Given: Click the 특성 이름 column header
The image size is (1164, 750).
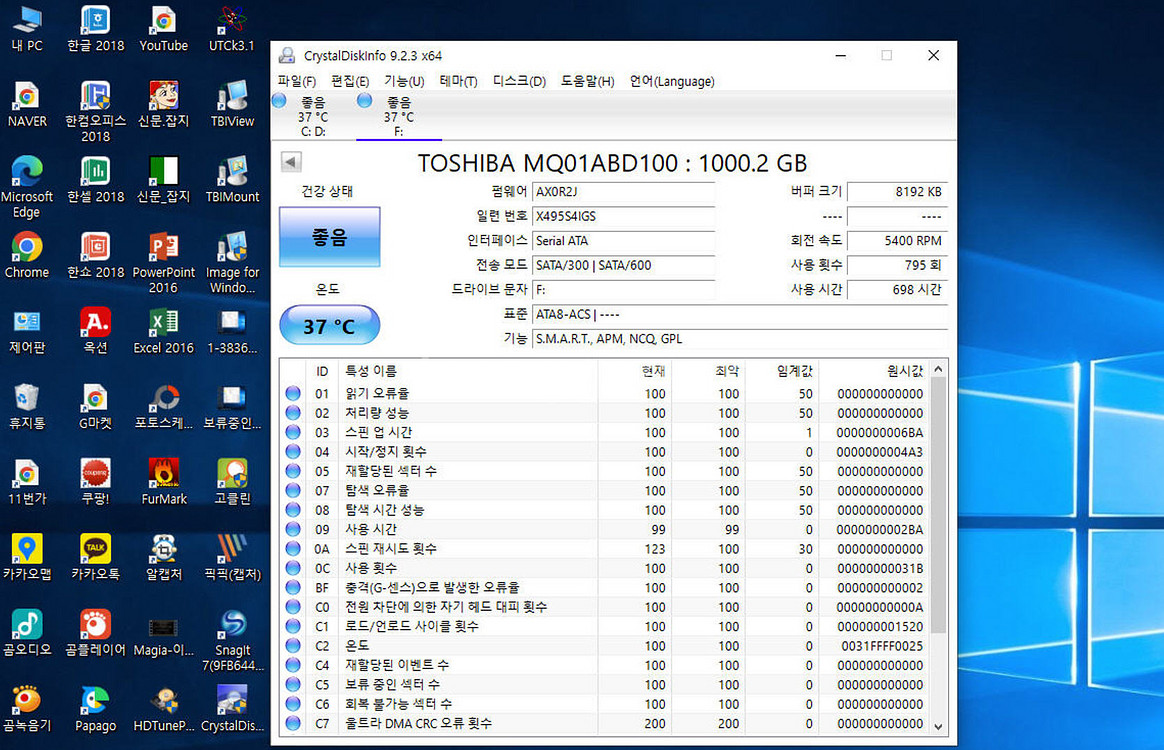Looking at the screenshot, I should (468, 371).
